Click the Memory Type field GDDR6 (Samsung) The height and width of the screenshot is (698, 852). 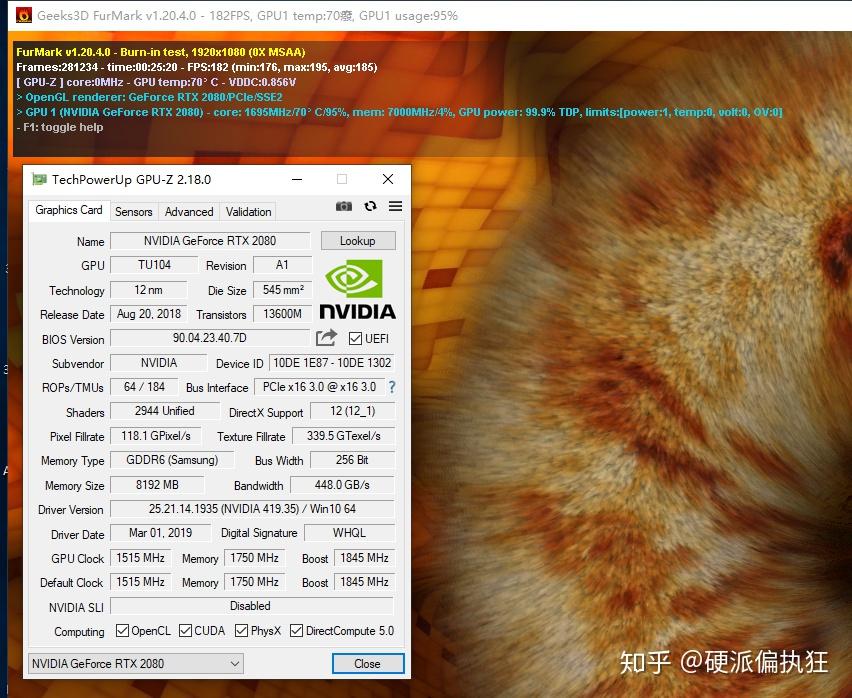172,460
